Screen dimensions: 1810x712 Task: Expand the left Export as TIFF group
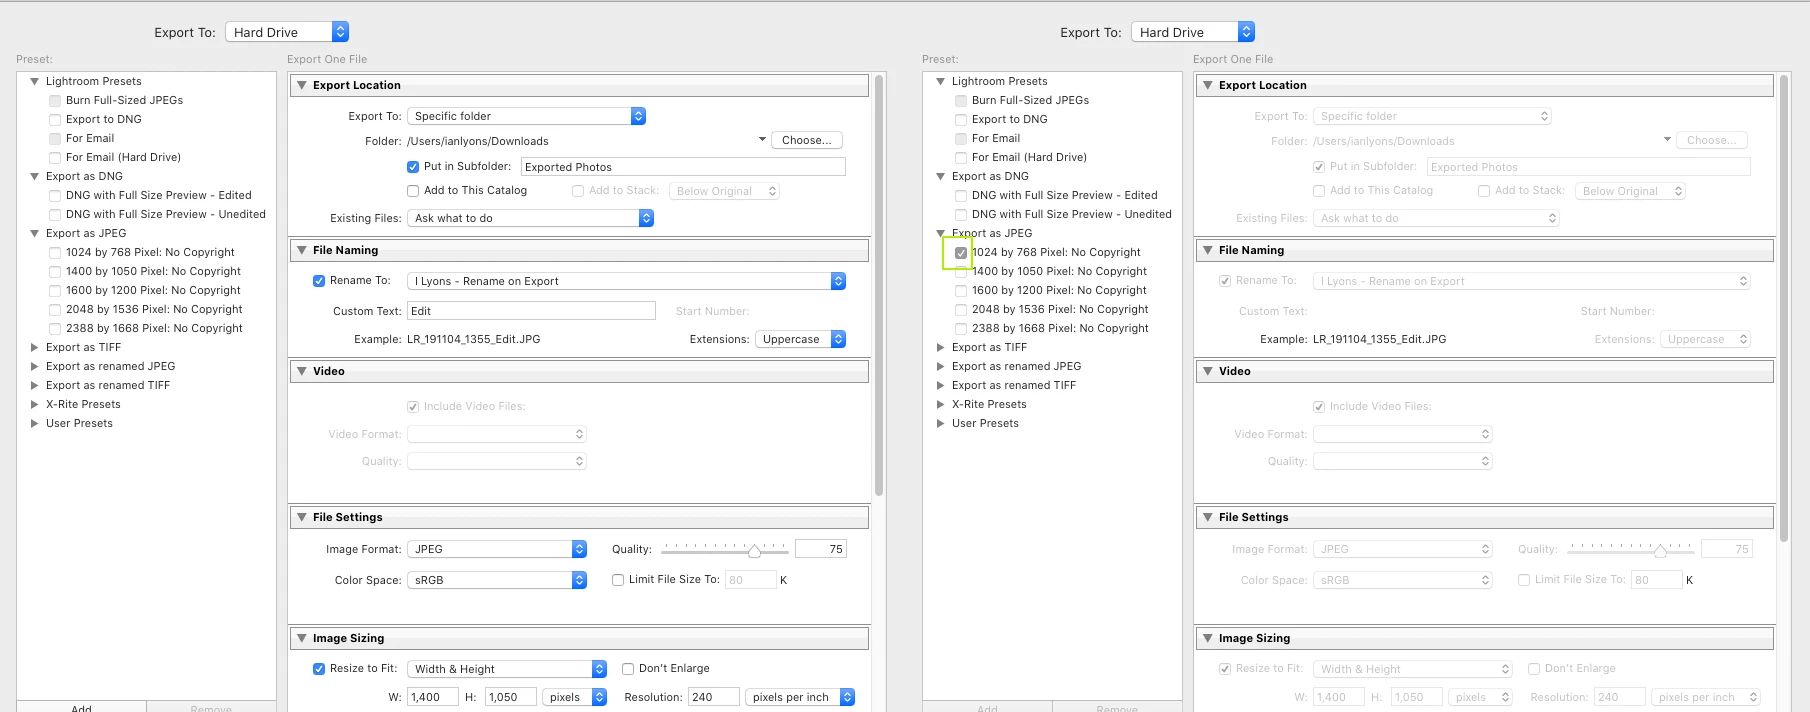(35, 347)
